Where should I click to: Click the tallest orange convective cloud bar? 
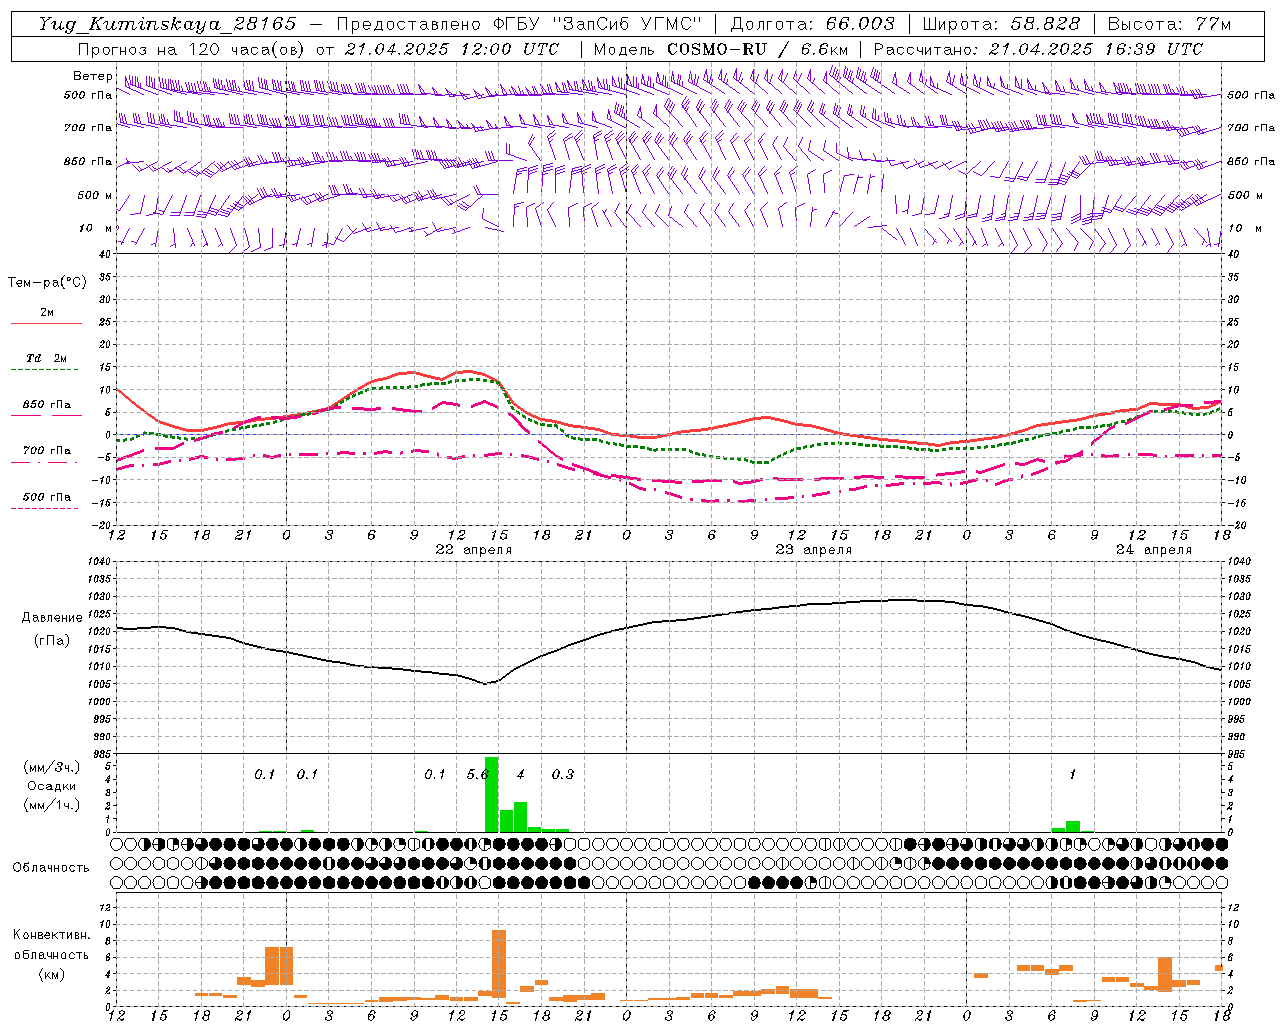point(499,963)
